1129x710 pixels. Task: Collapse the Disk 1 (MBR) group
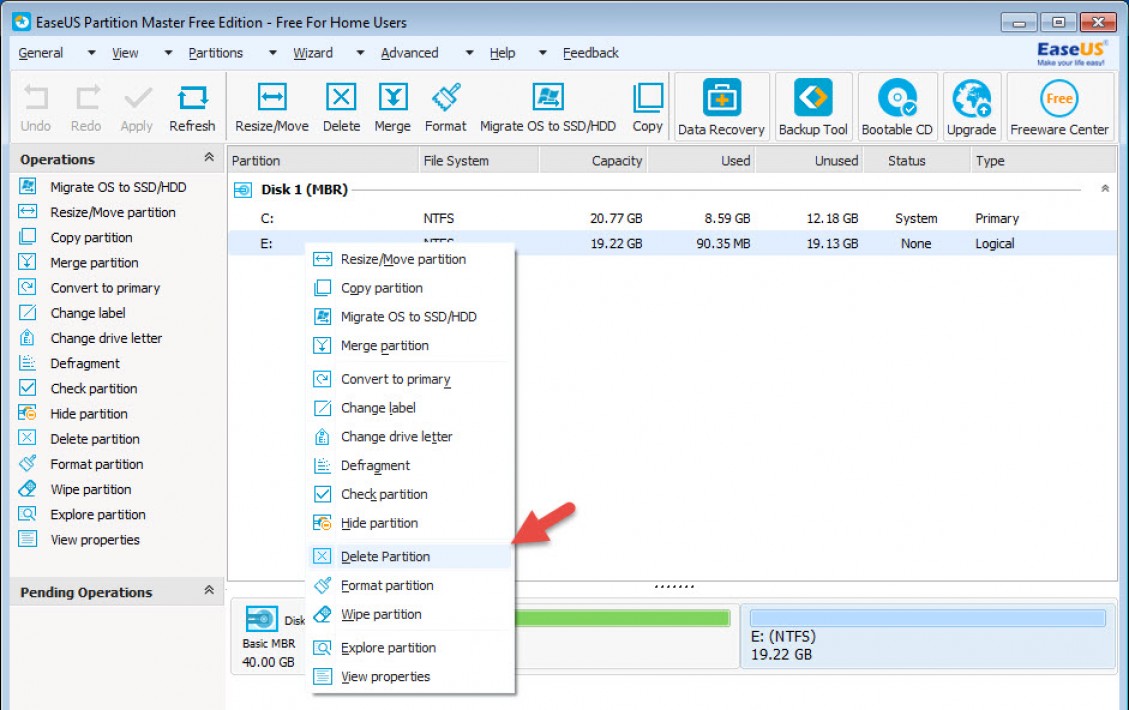[x=1105, y=189]
